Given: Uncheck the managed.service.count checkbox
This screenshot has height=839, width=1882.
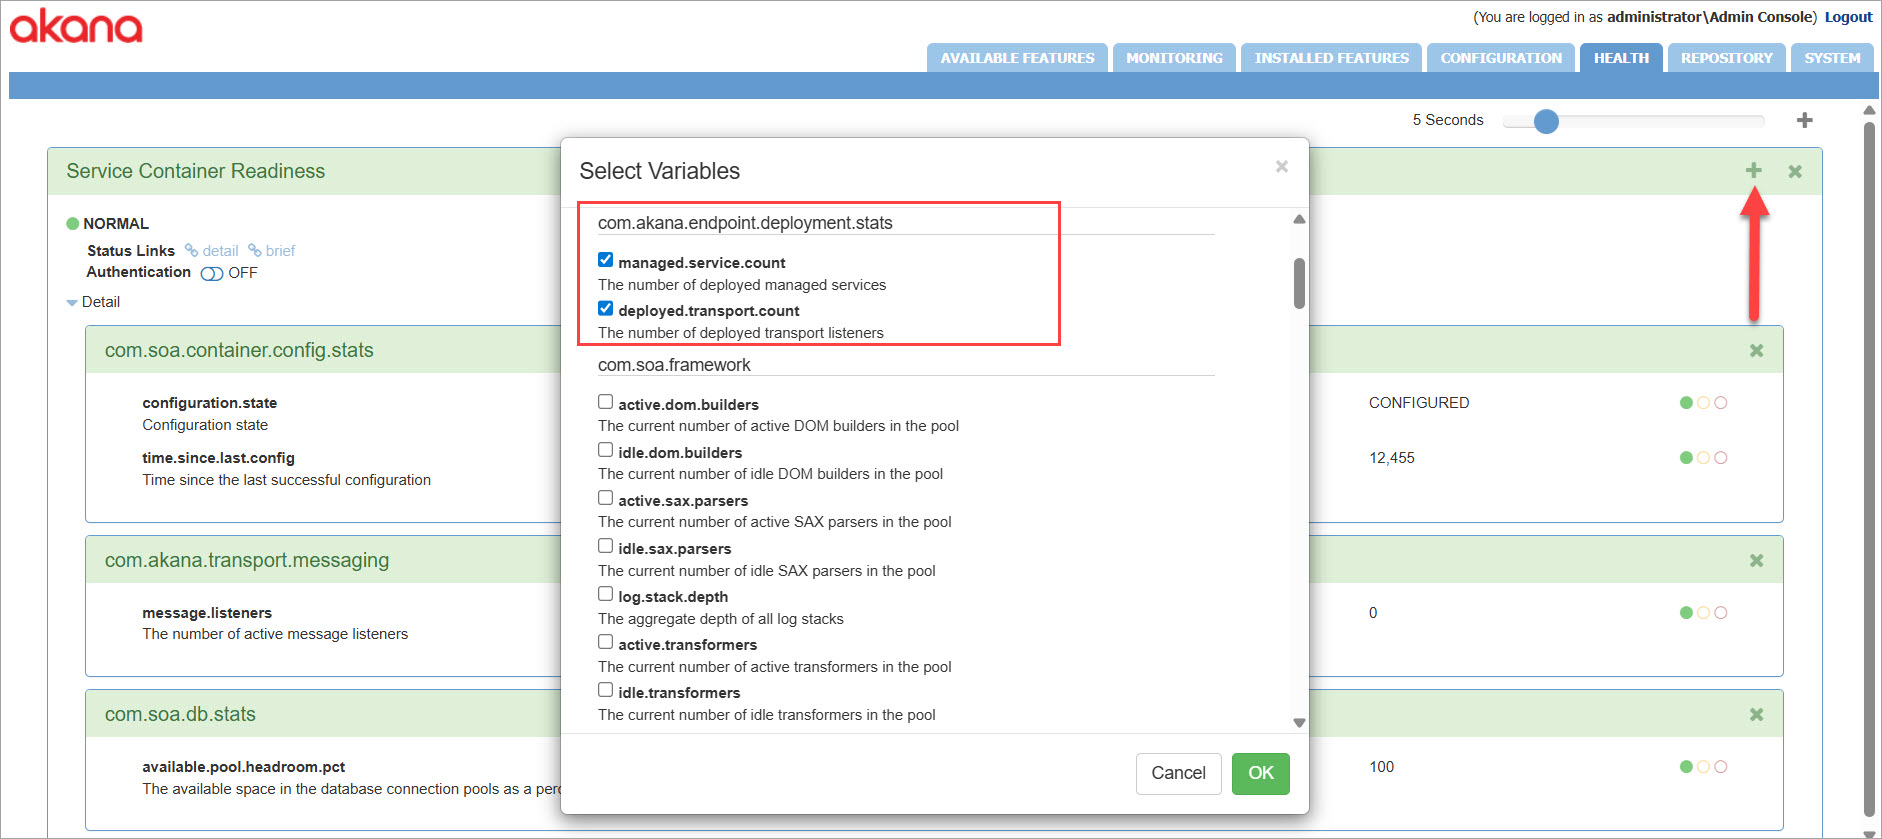Looking at the screenshot, I should (605, 260).
